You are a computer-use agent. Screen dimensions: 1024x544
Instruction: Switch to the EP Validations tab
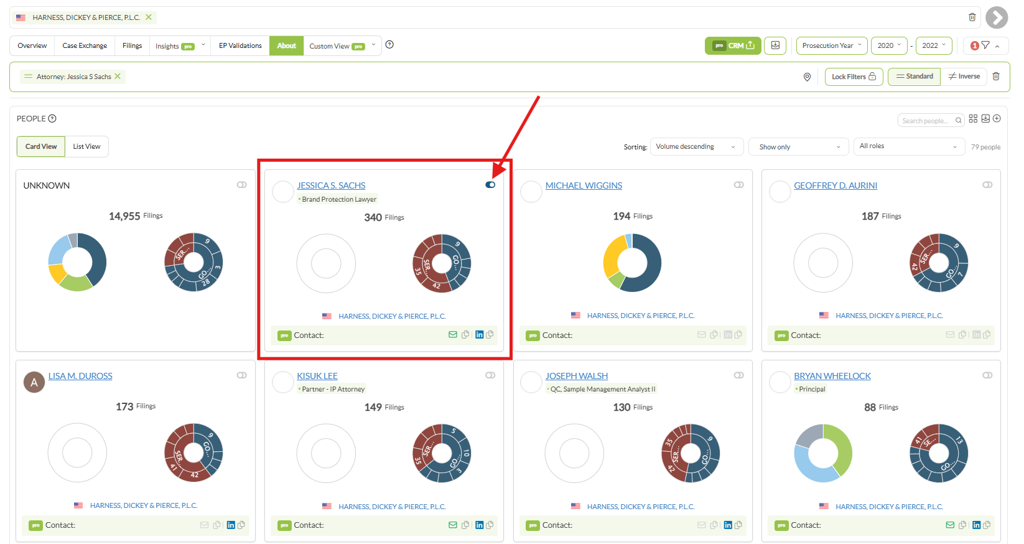point(240,46)
